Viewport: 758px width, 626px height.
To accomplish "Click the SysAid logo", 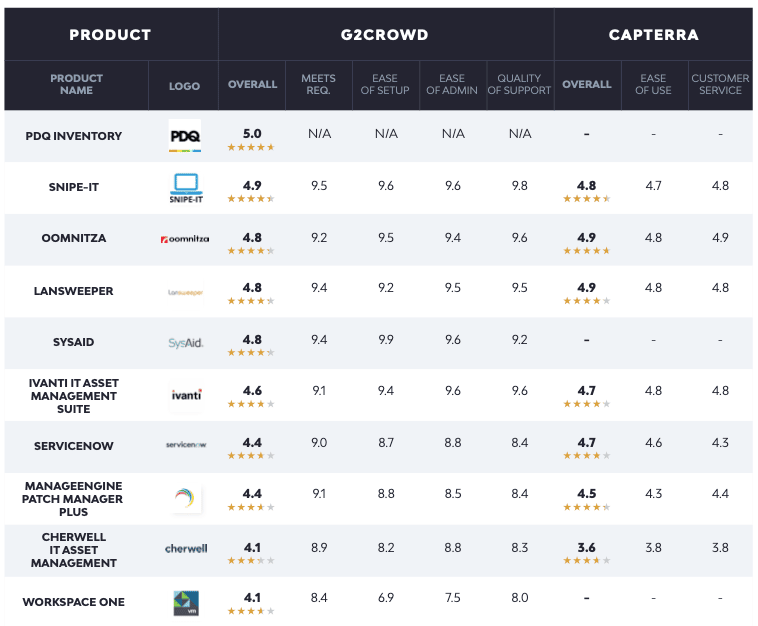I will pos(186,343).
